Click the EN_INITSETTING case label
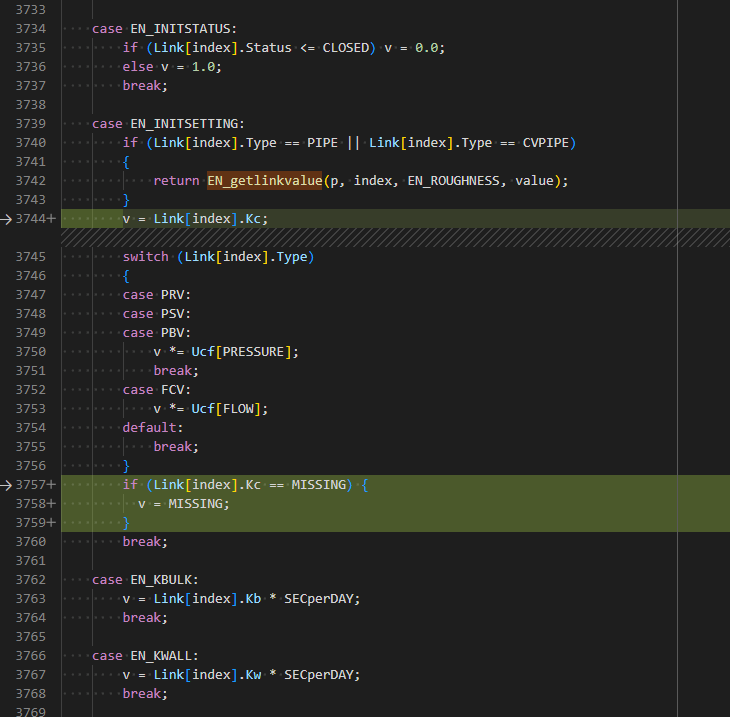Image resolution: width=730 pixels, height=717 pixels. (187, 124)
